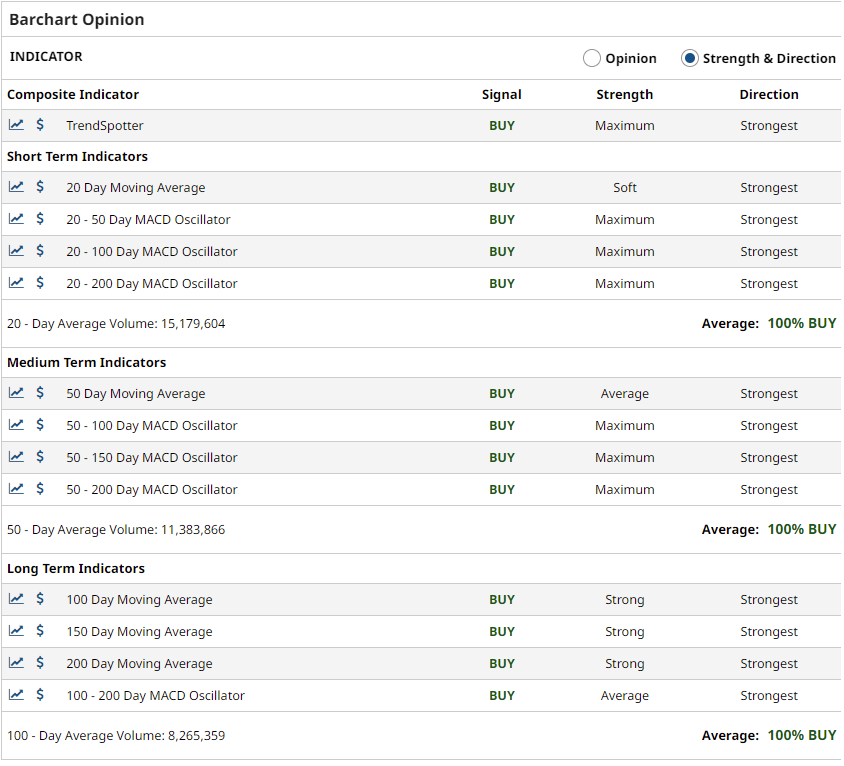The width and height of the screenshot is (844, 766).
Task: Open chart icon for TrendSpotter
Action: pyautogui.click(x=16, y=125)
